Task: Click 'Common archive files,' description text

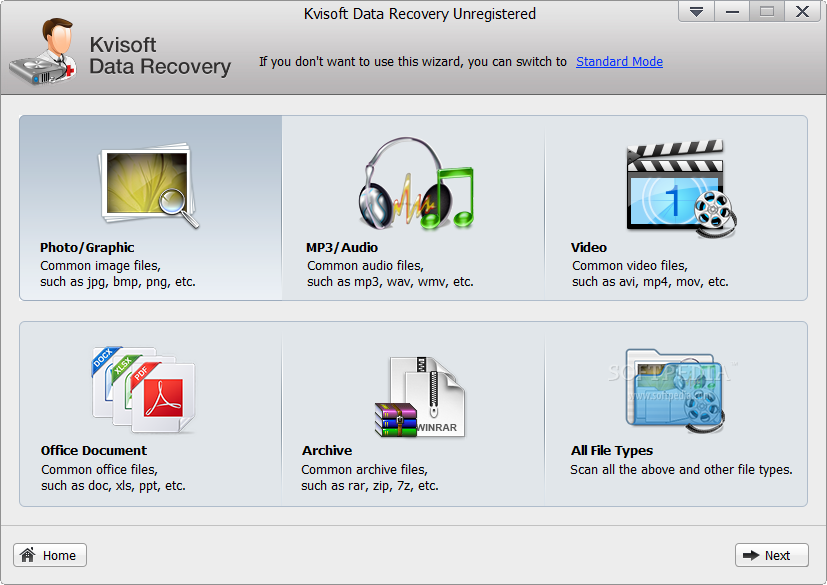Action: 364,469
